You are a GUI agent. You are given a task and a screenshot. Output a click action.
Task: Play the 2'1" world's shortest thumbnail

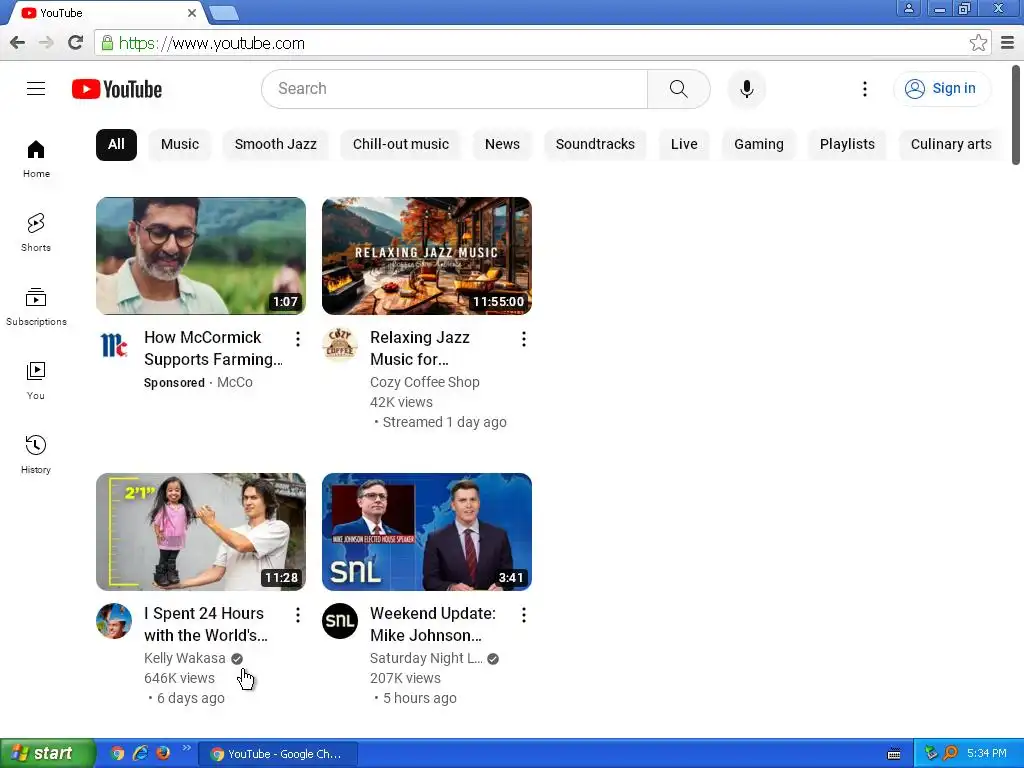point(200,532)
